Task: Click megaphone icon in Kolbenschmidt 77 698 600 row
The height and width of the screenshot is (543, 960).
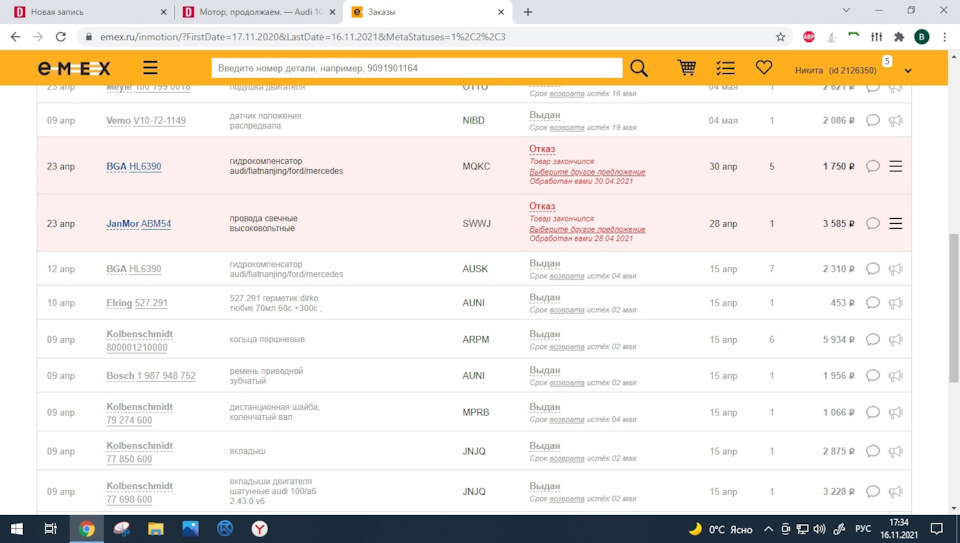Action: (x=896, y=492)
